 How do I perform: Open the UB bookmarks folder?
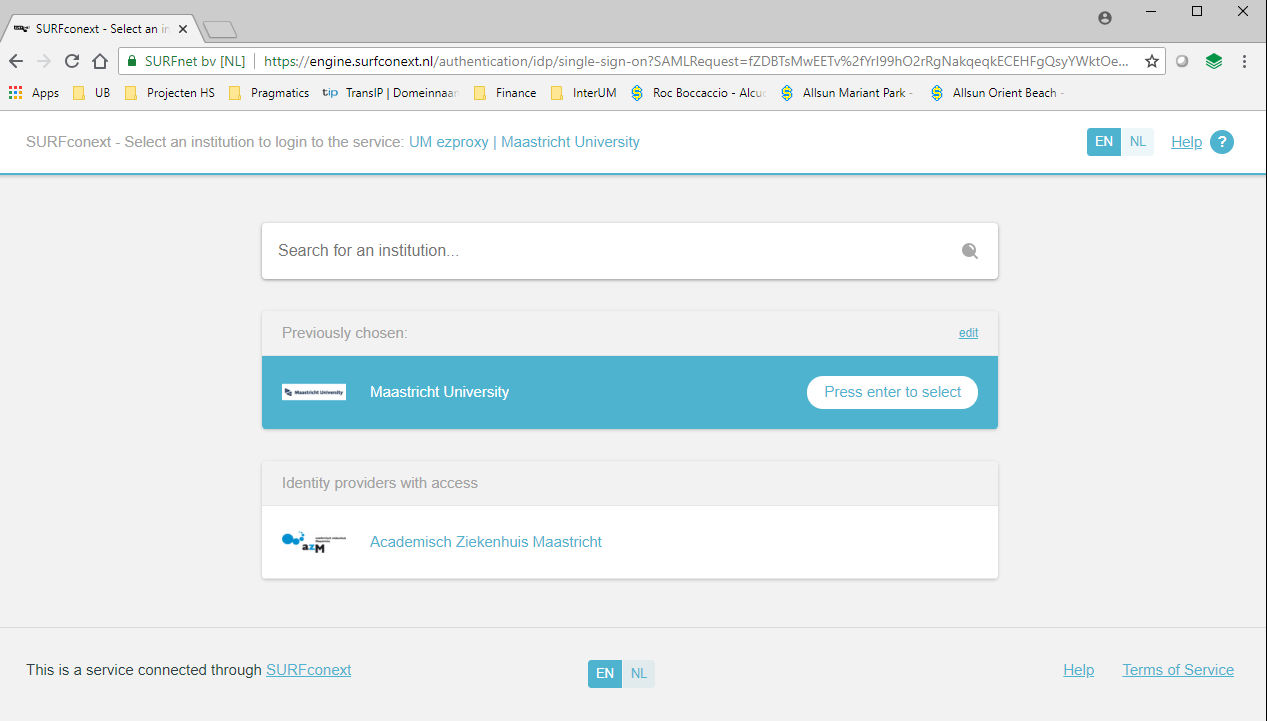92,93
